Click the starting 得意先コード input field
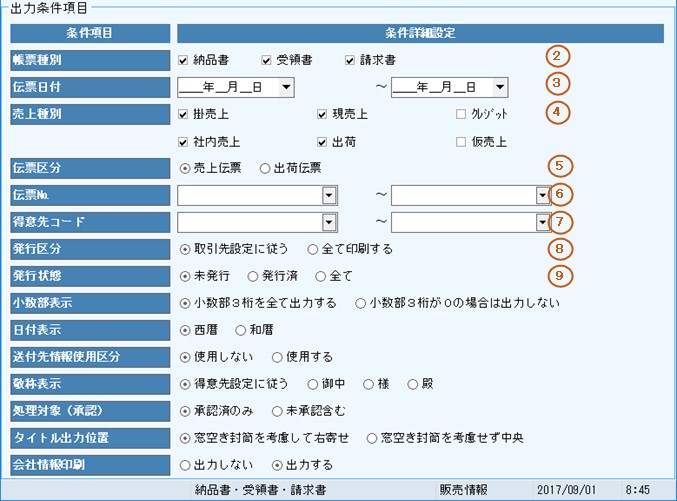The image size is (677, 501). [x=249, y=222]
